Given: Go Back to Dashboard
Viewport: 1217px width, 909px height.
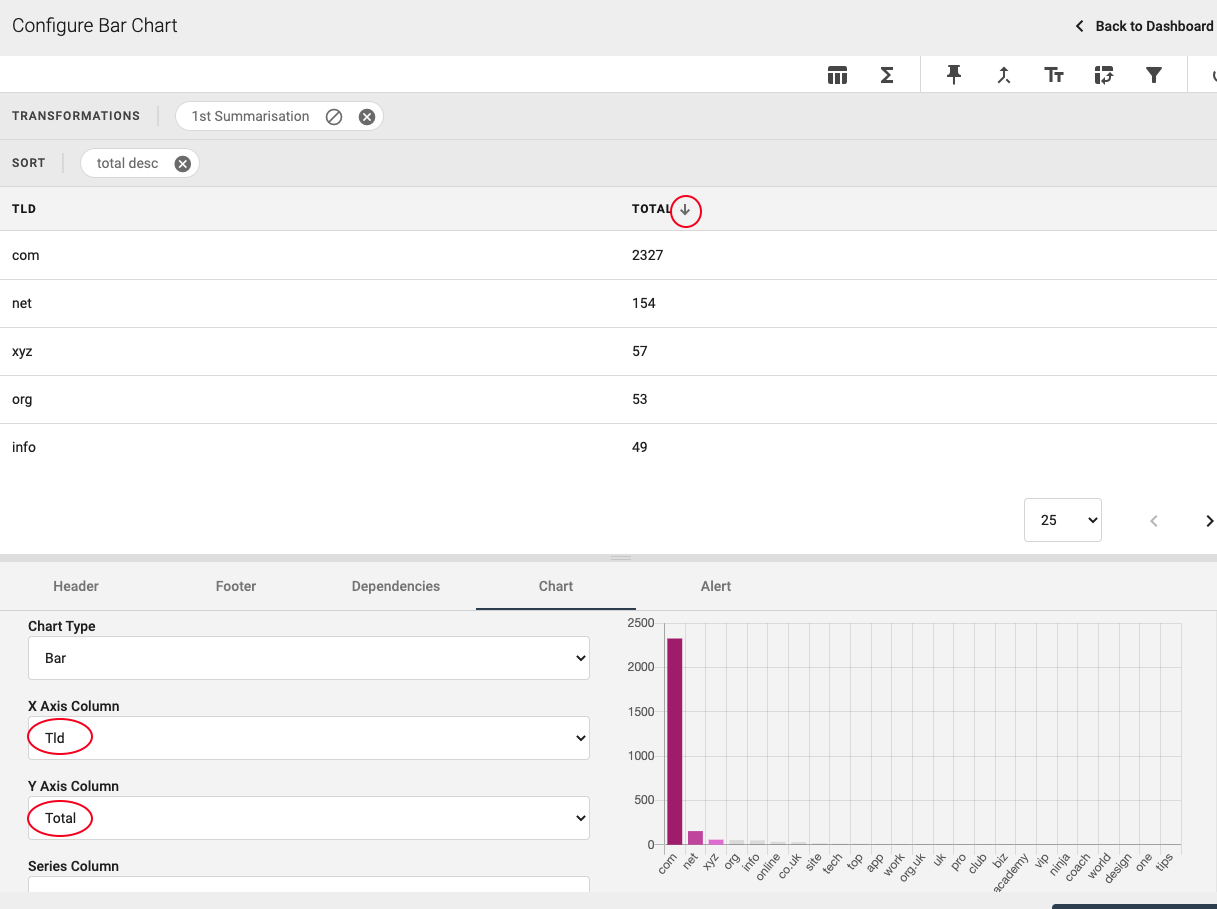Looking at the screenshot, I should coord(1144,26).
